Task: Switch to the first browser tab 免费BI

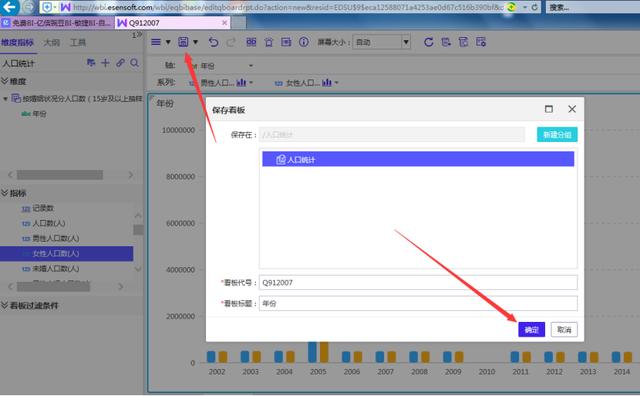Action: click(x=57, y=23)
